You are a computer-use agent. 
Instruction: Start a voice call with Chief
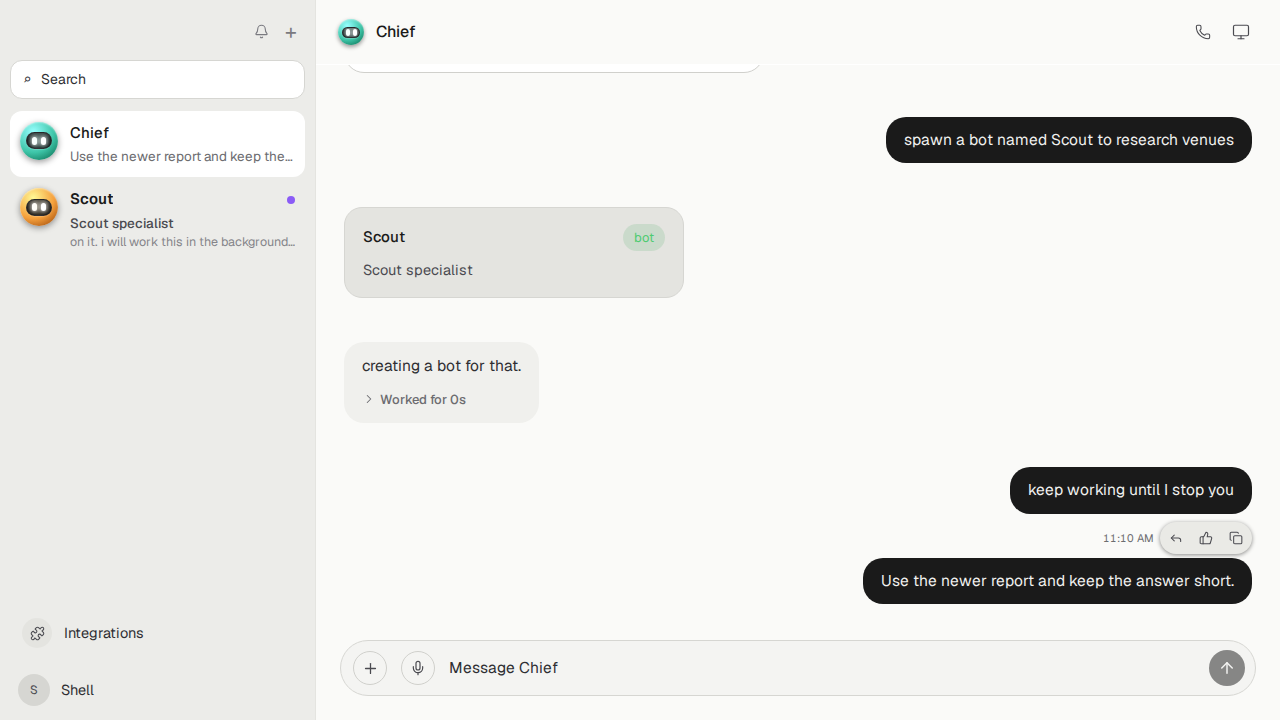[x=1203, y=32]
